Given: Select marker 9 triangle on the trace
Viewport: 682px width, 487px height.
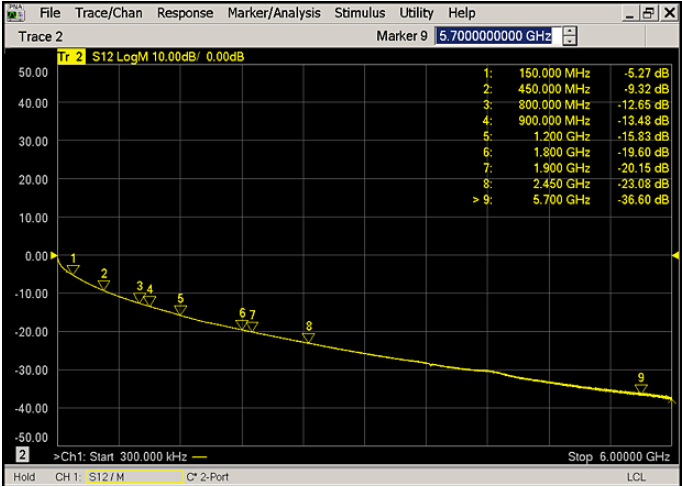Looking at the screenshot, I should click(x=641, y=389).
